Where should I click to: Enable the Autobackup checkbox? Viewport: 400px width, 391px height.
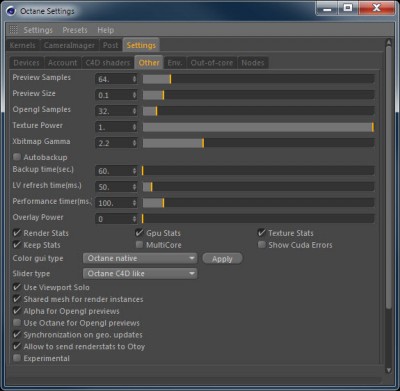click(16, 157)
